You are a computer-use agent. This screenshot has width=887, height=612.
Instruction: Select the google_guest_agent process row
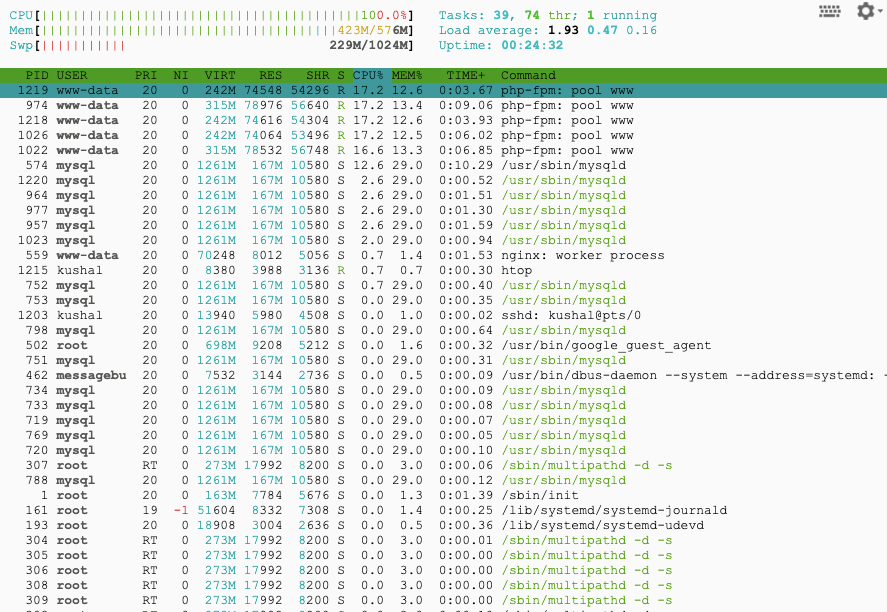[x=444, y=345]
